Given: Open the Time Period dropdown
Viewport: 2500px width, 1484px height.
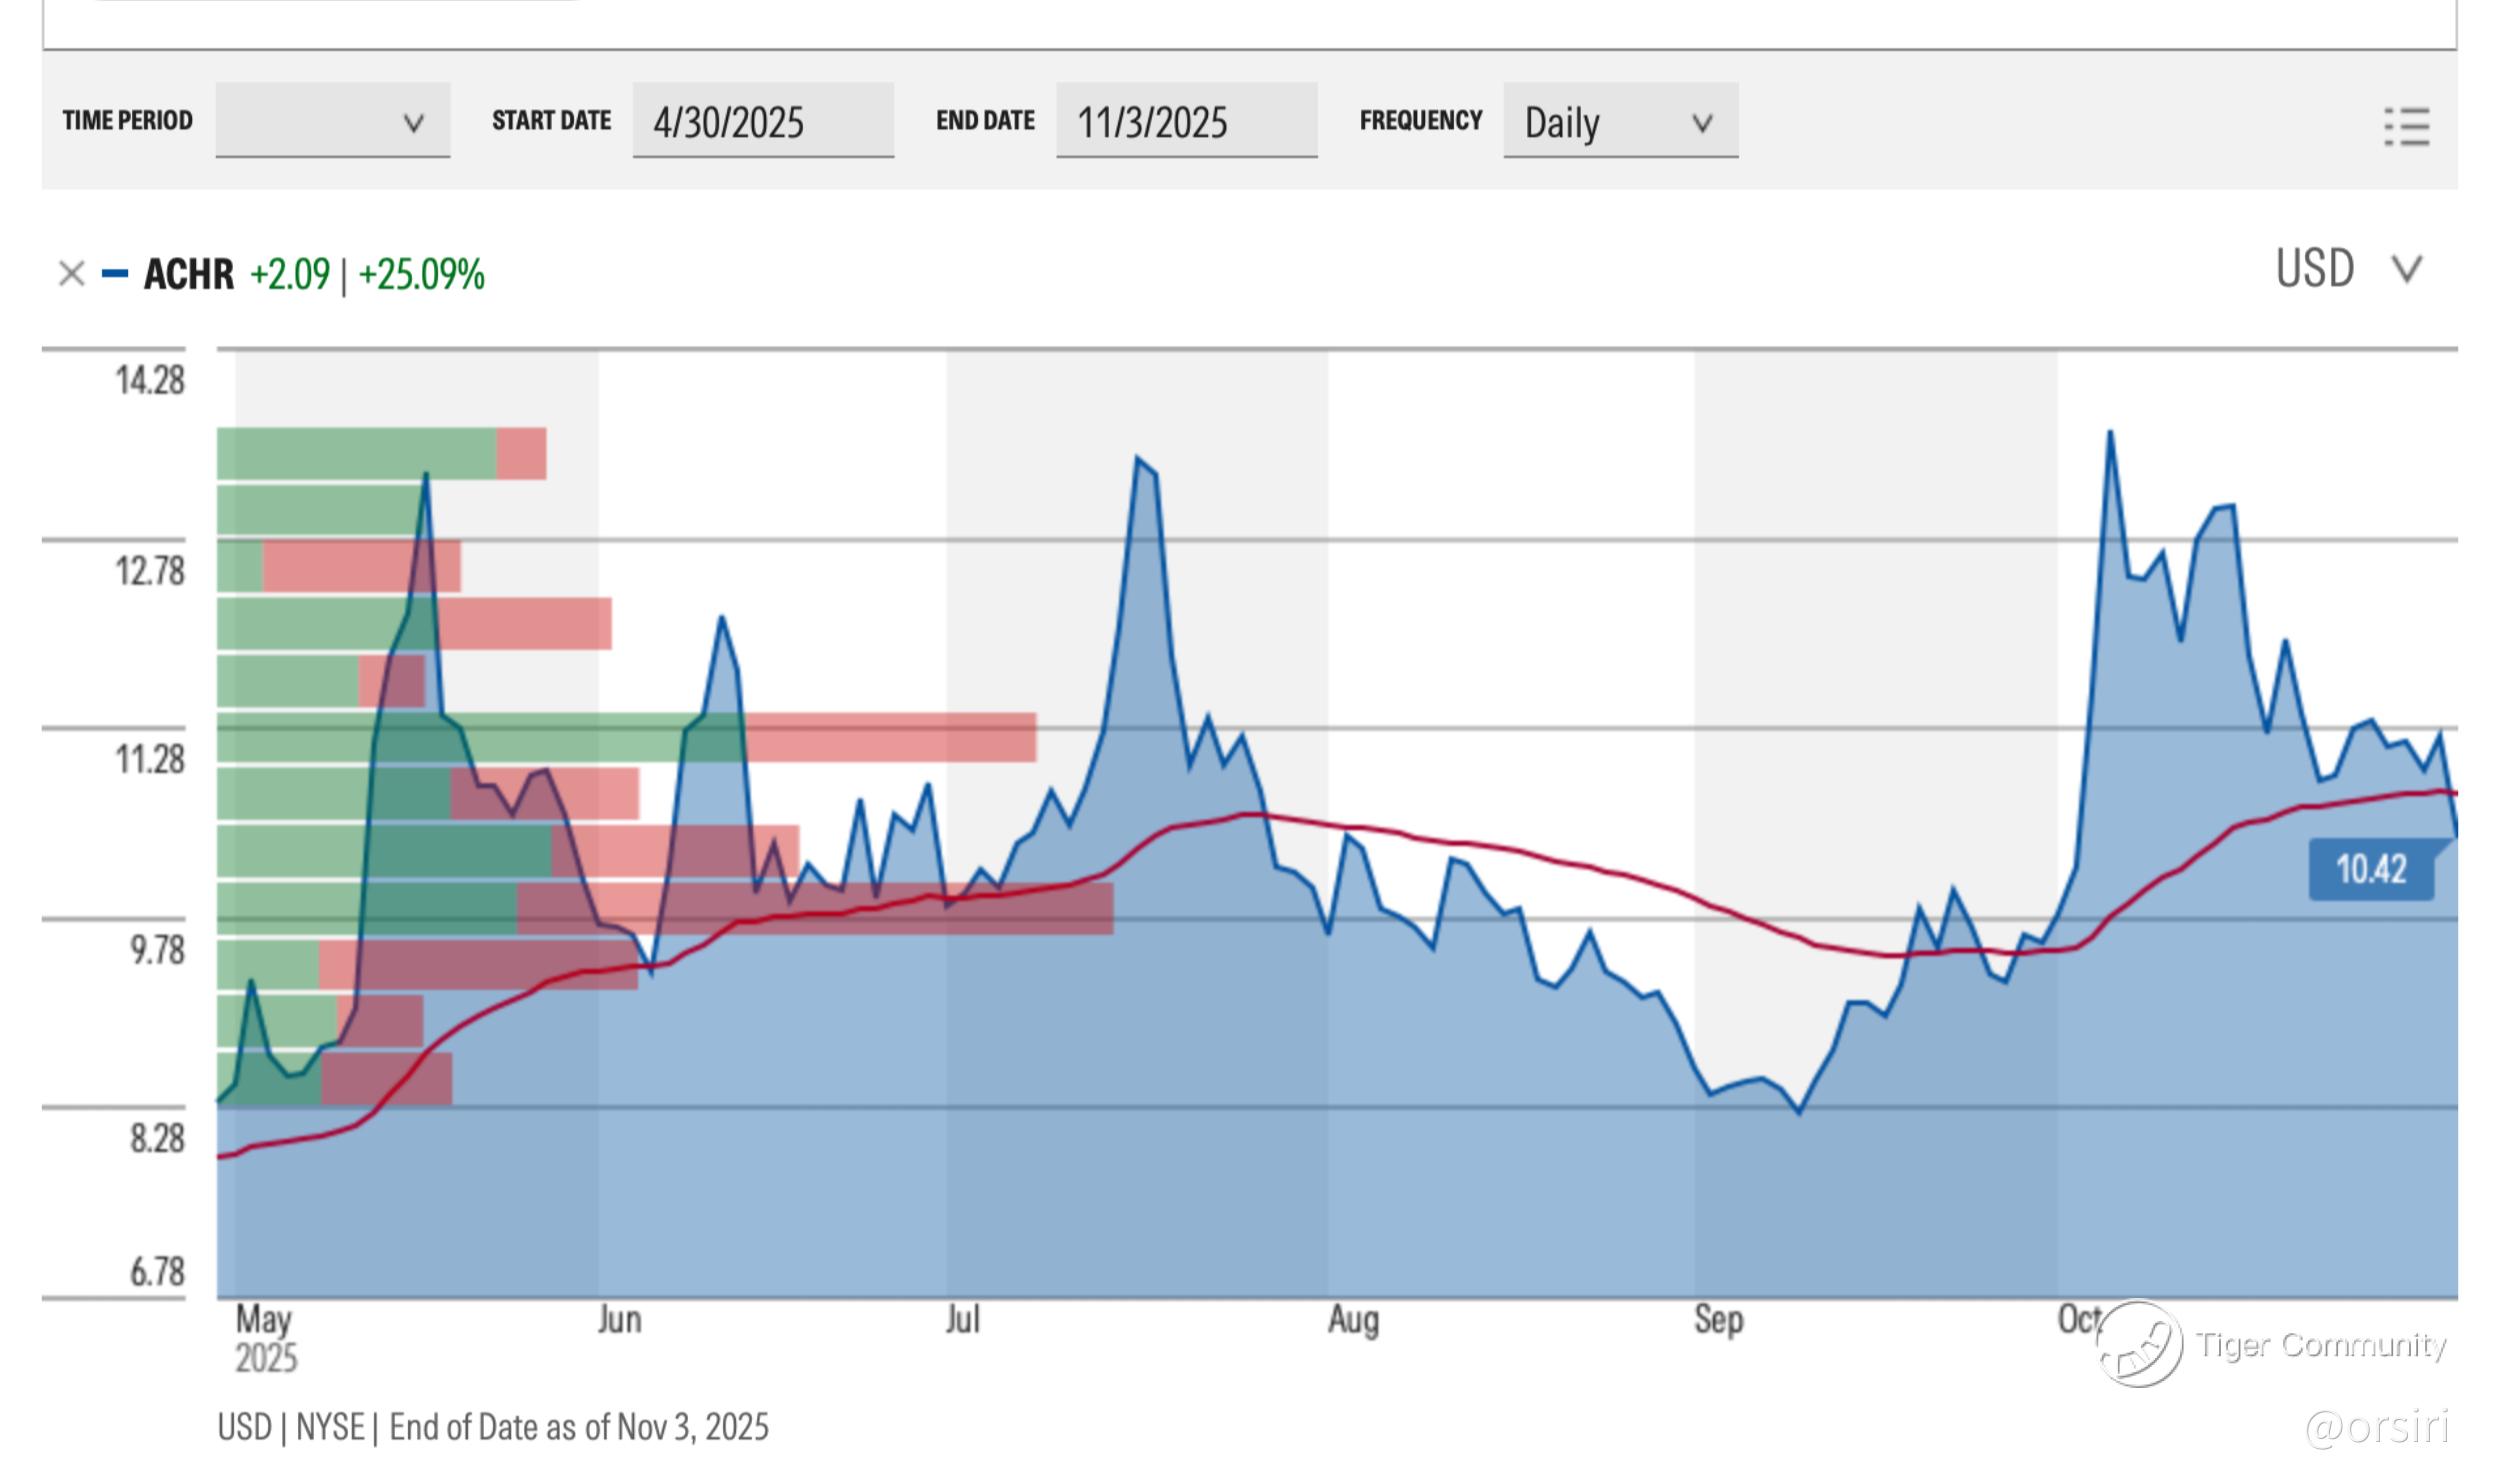Looking at the screenshot, I should click(332, 121).
